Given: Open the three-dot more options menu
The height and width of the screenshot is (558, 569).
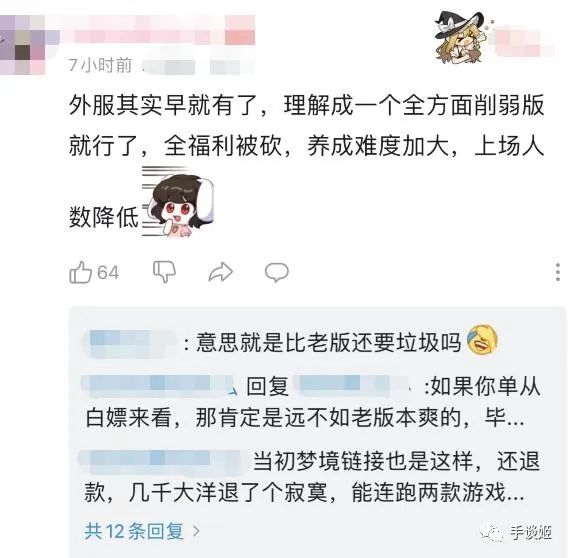Looking at the screenshot, I should (558, 272).
